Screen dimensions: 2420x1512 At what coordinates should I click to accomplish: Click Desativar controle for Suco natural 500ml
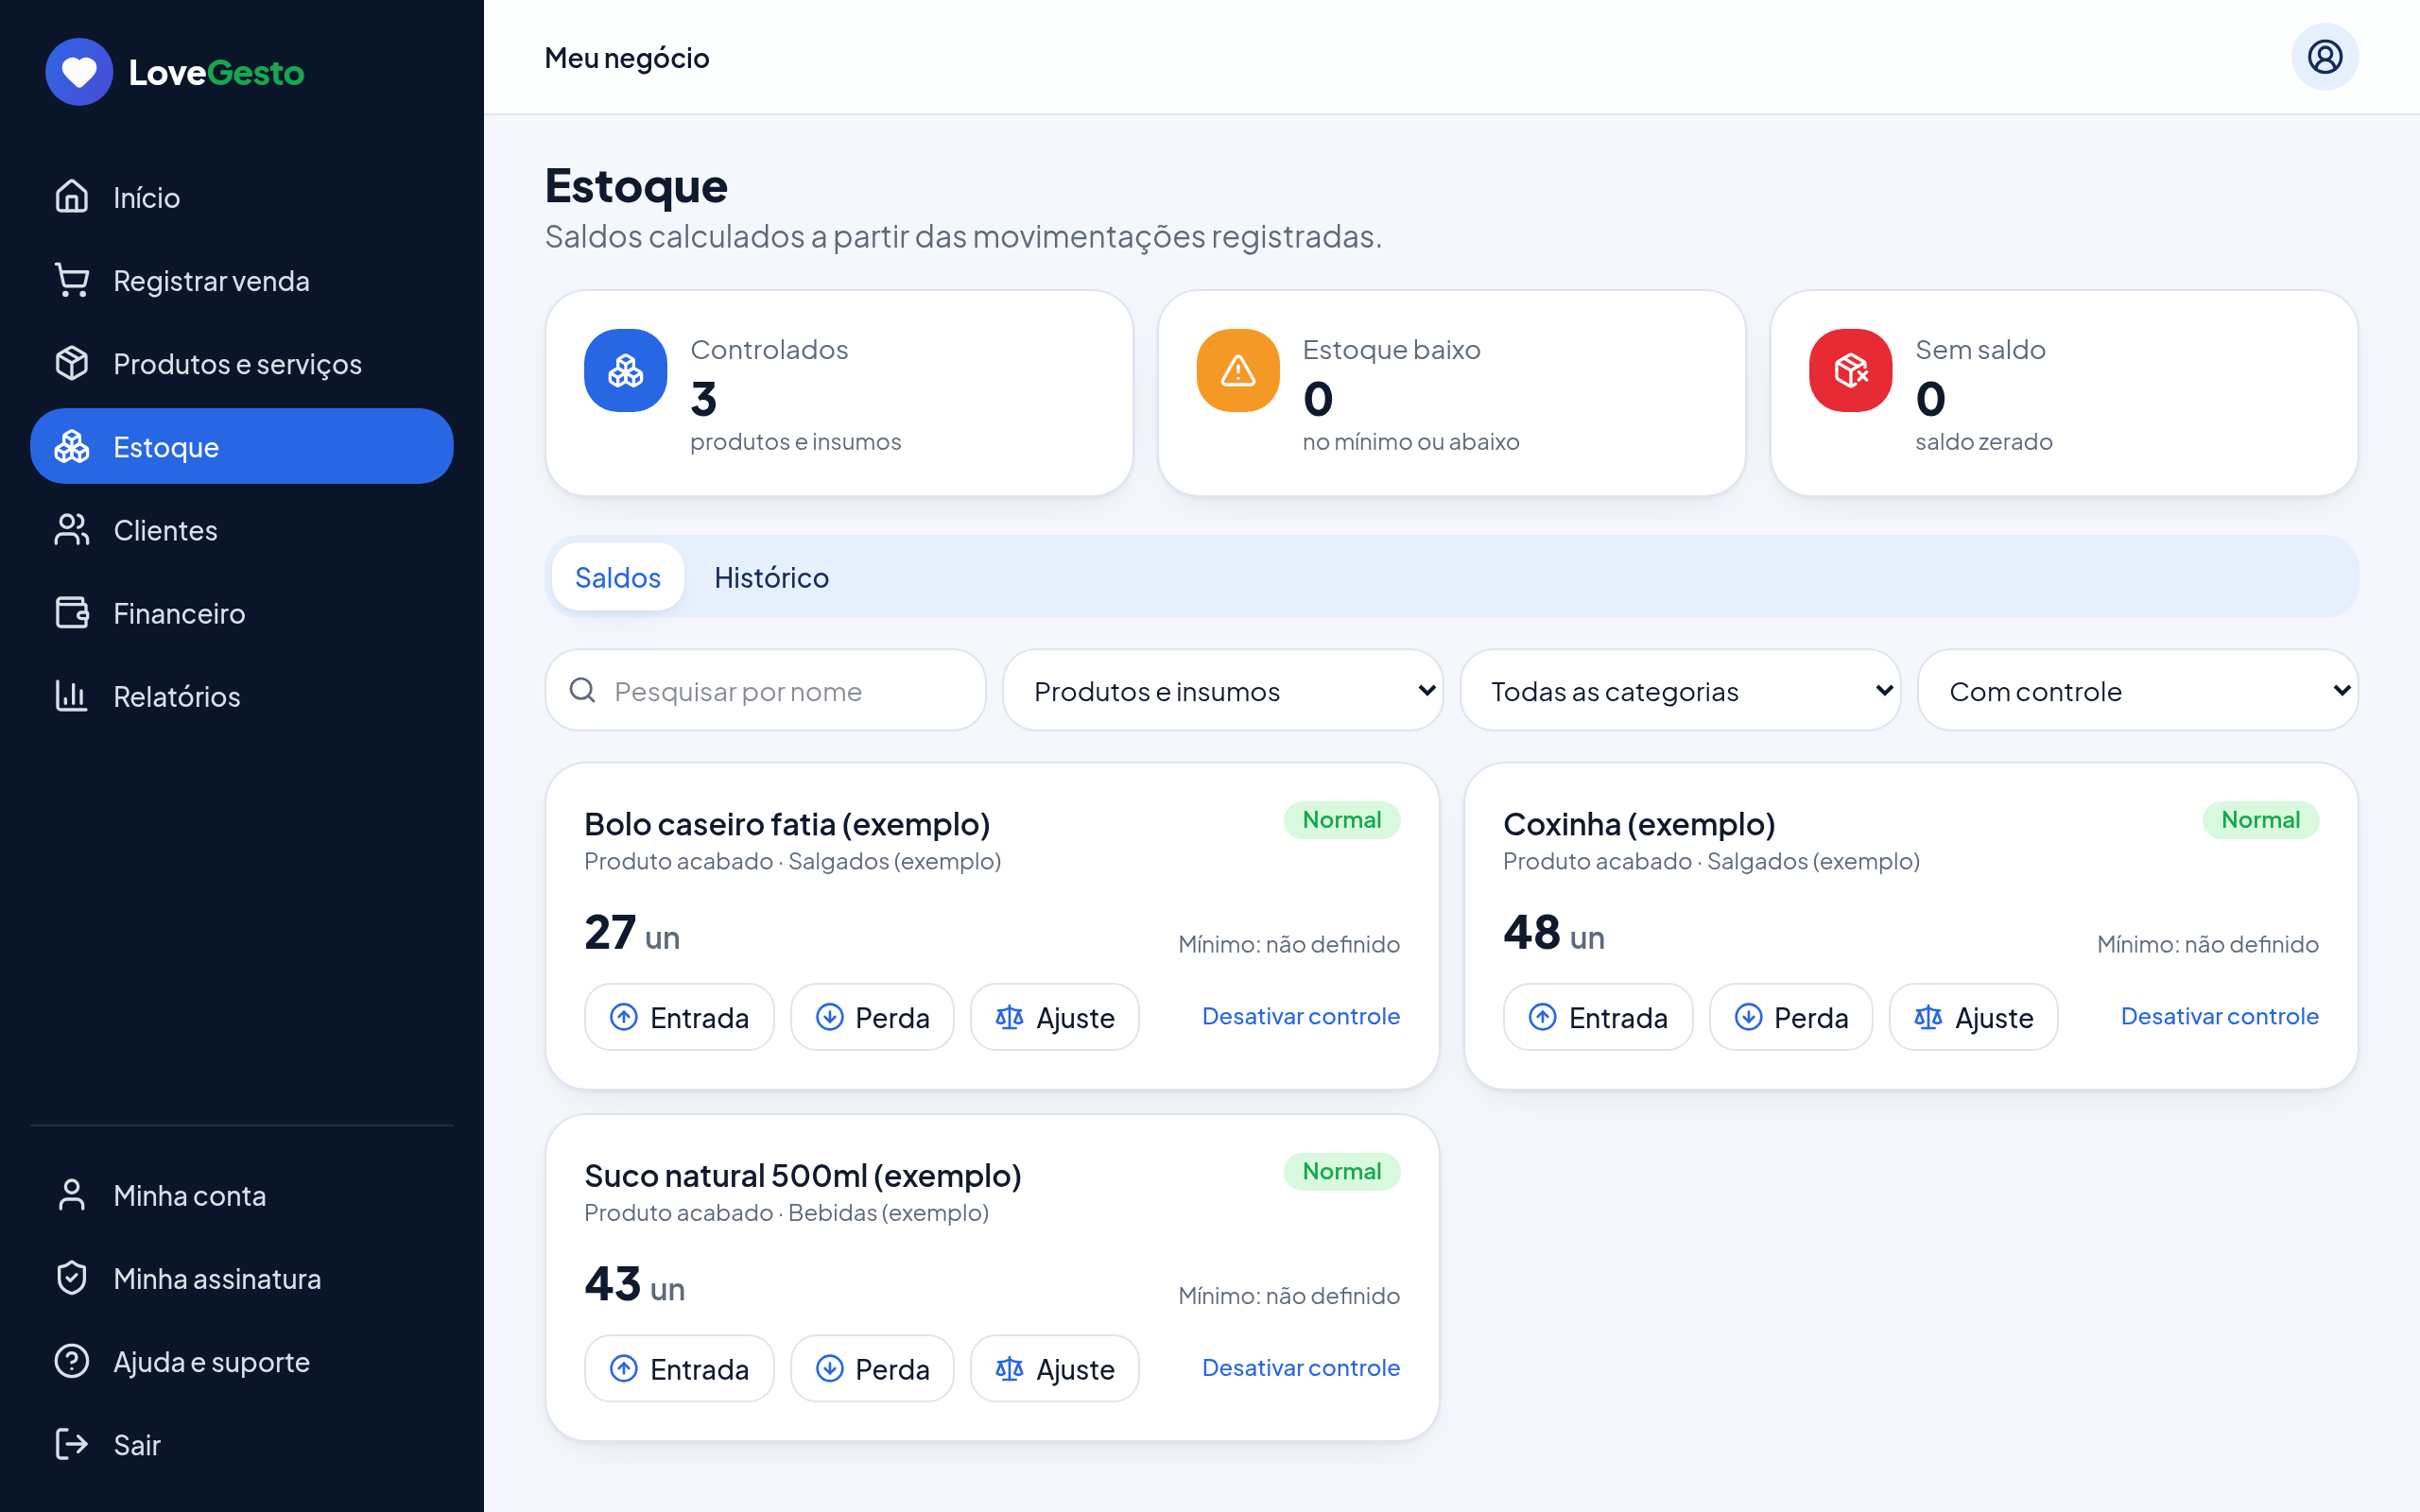coord(1300,1367)
